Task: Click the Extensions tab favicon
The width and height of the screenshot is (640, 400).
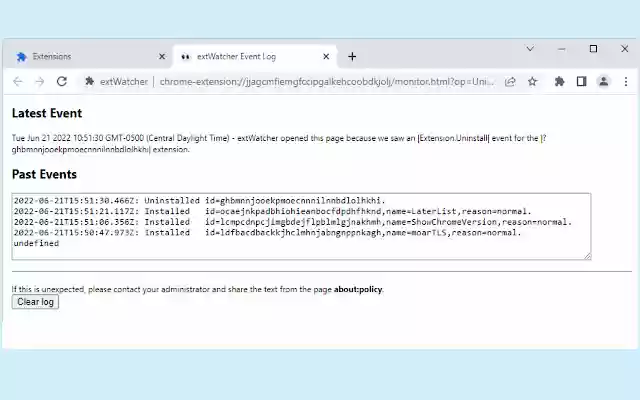Action: pyautogui.click(x=21, y=56)
